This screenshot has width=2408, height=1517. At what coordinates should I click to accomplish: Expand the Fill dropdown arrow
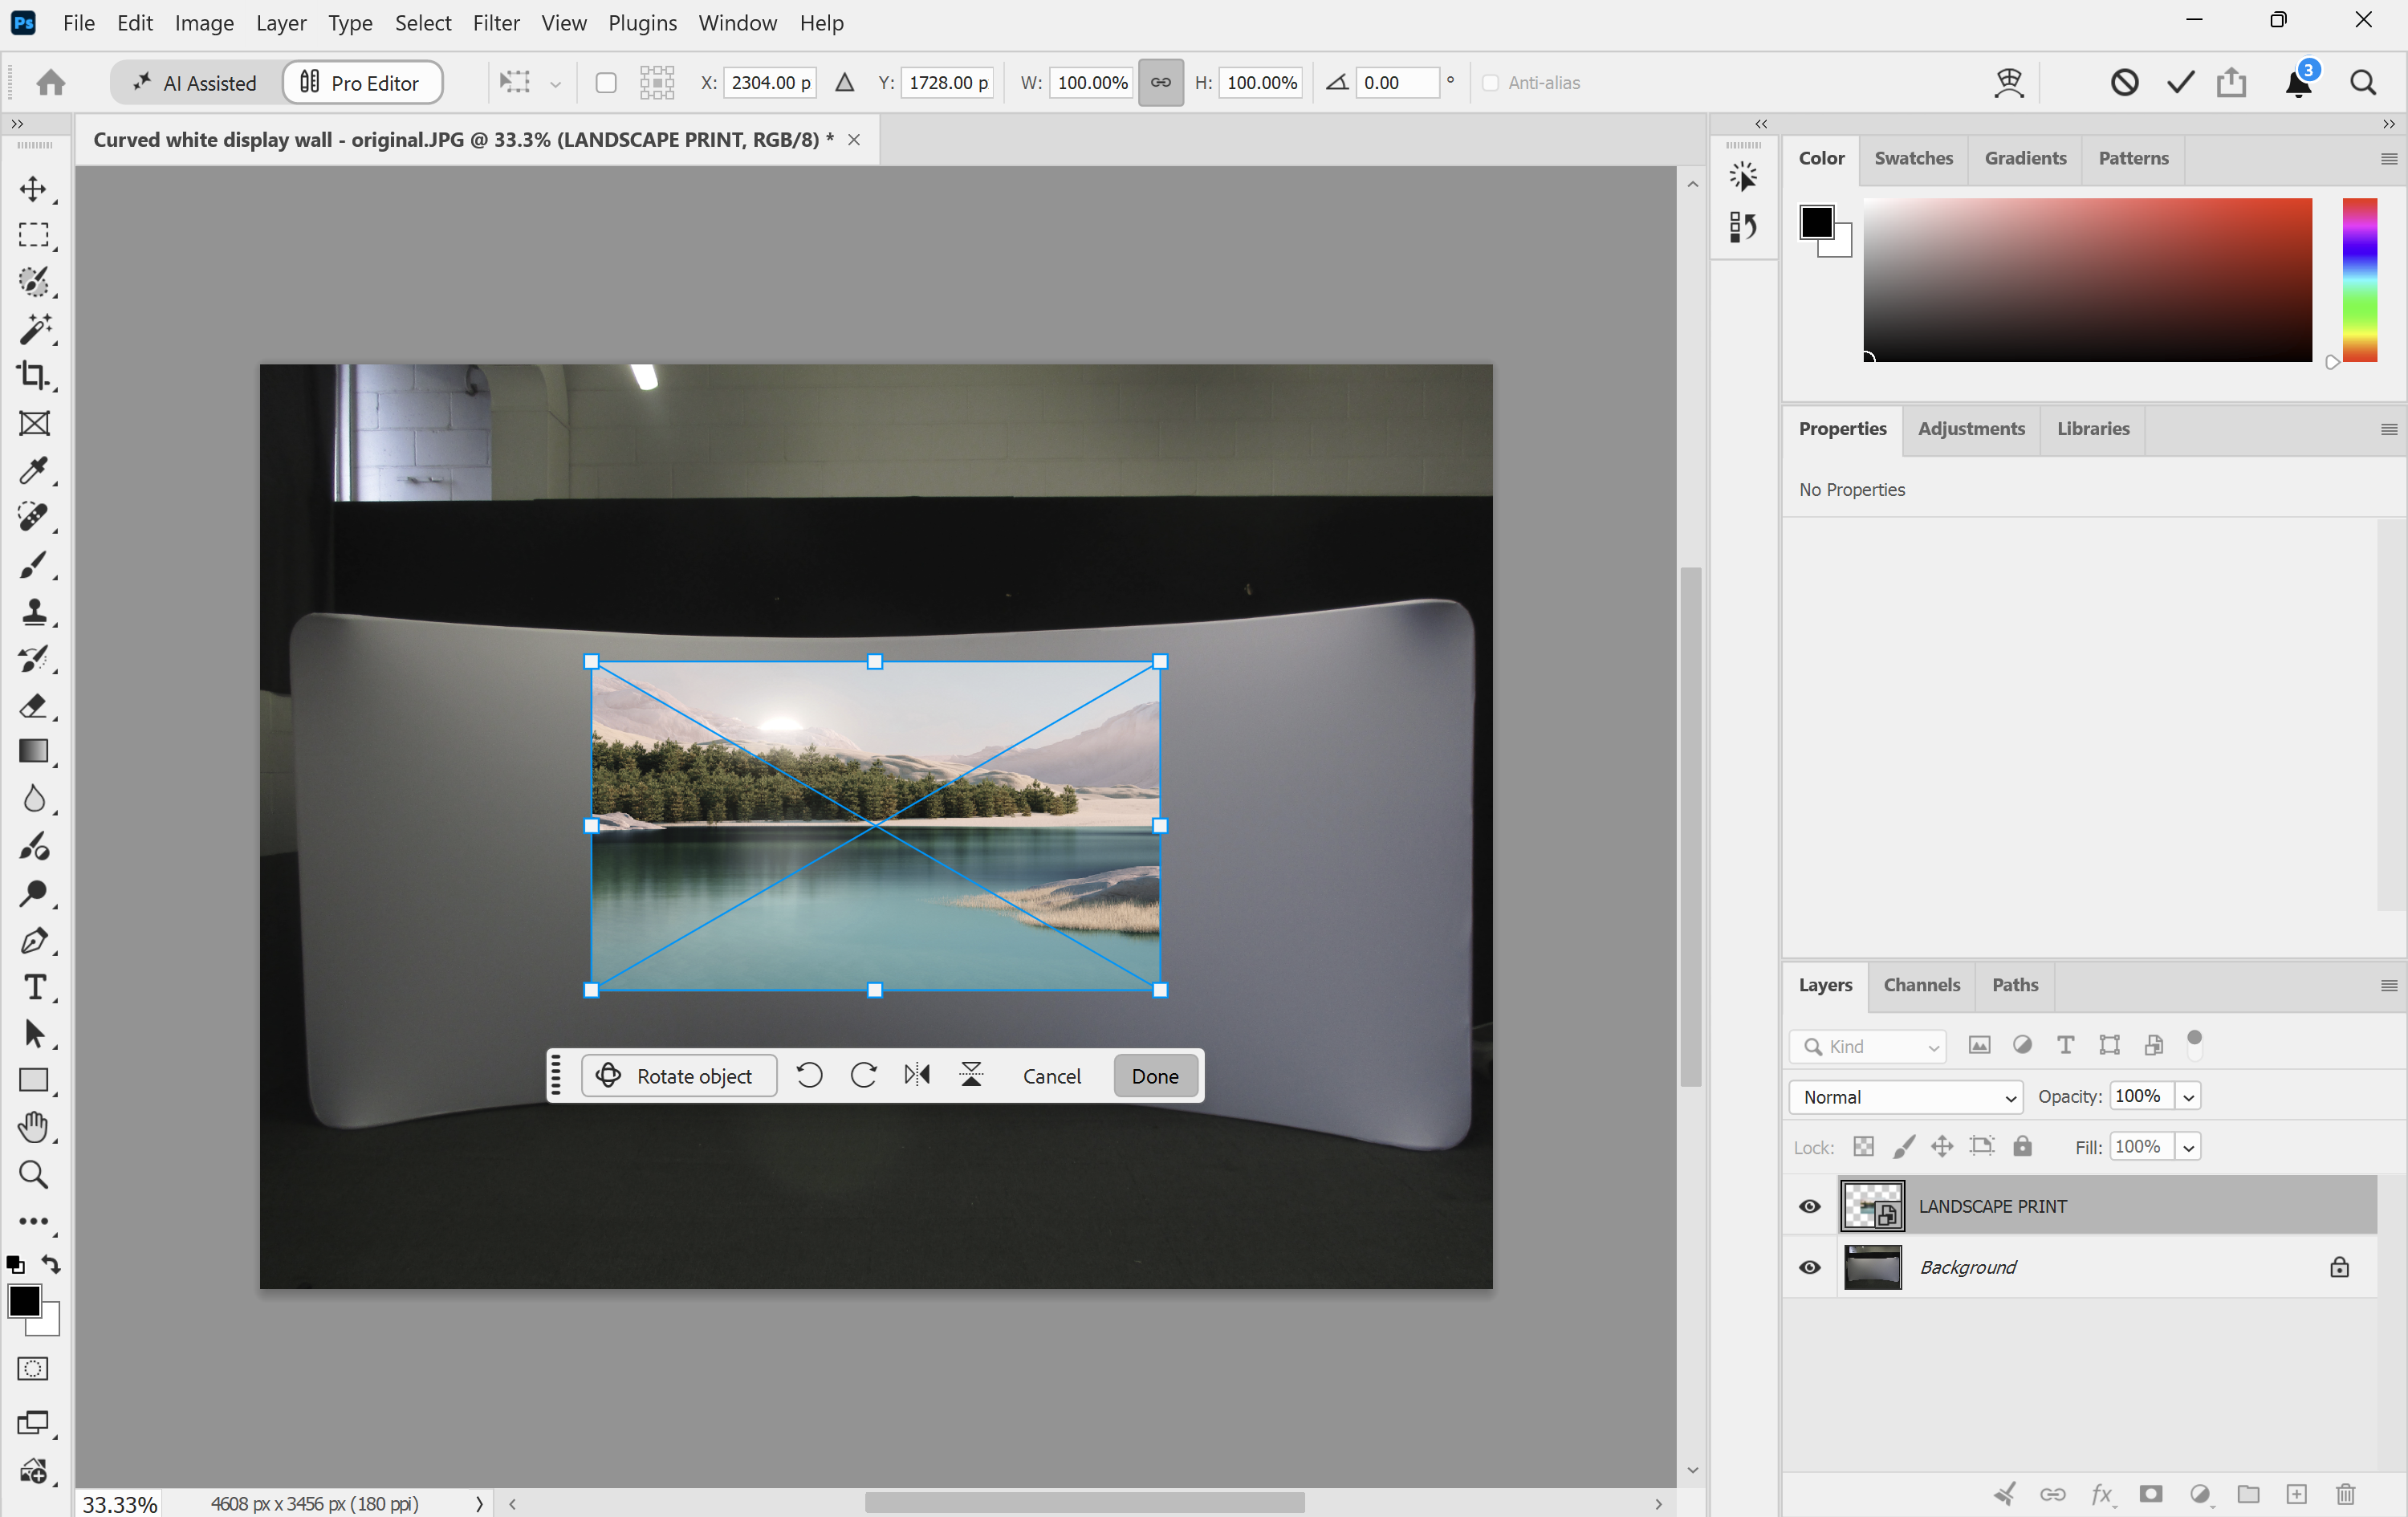pos(2188,1147)
